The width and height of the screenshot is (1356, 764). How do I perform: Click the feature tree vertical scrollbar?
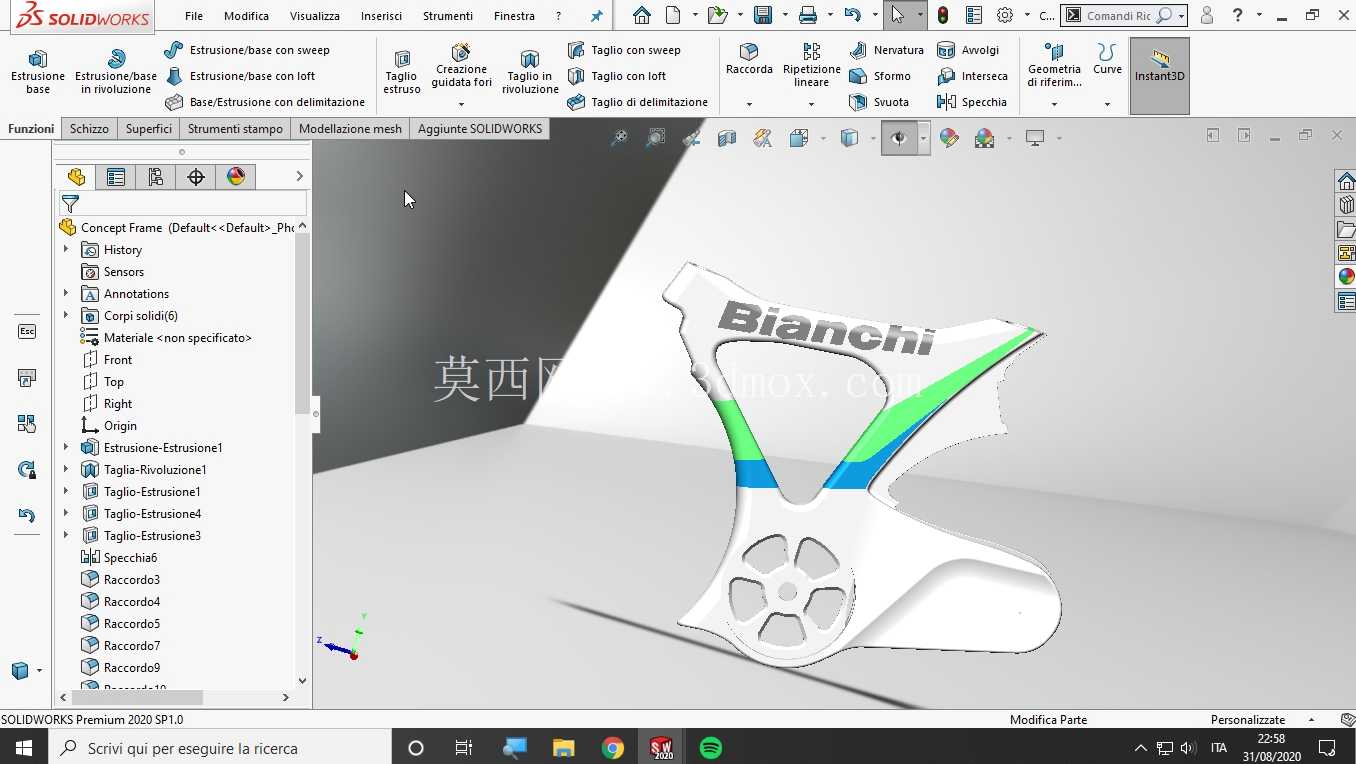click(x=303, y=323)
